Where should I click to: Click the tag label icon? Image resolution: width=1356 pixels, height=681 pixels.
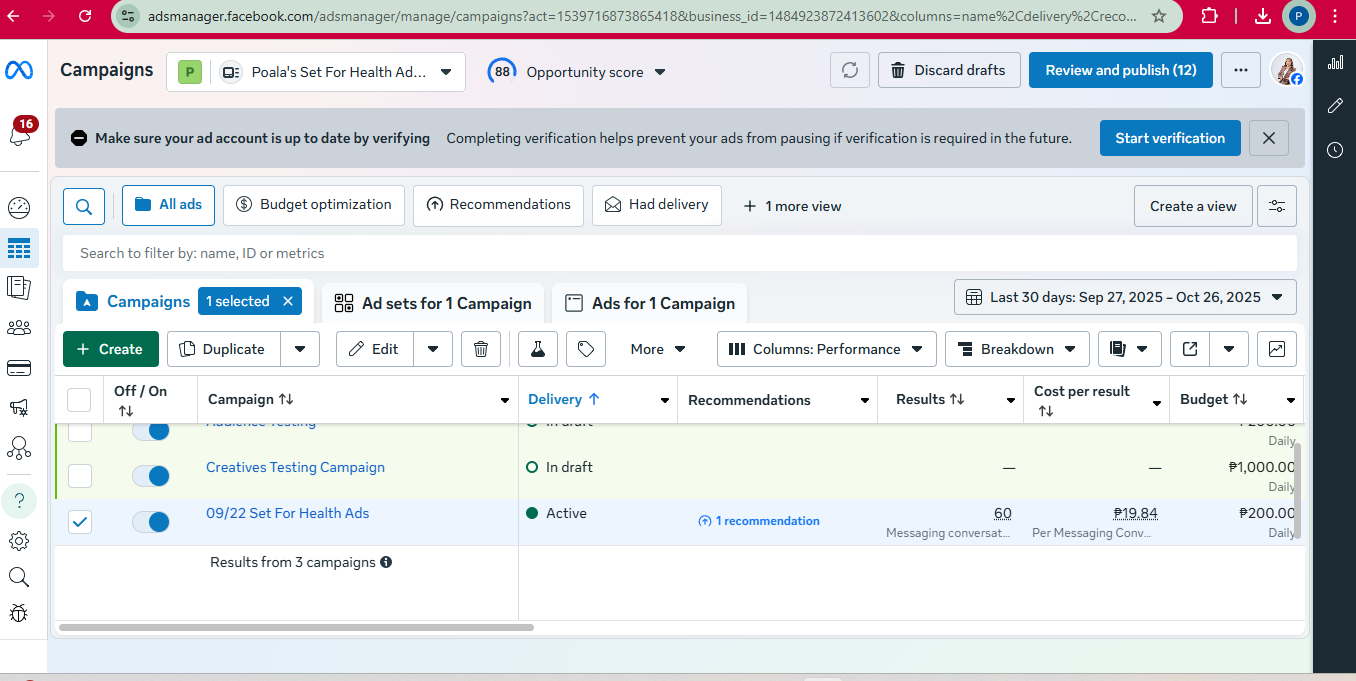586,349
